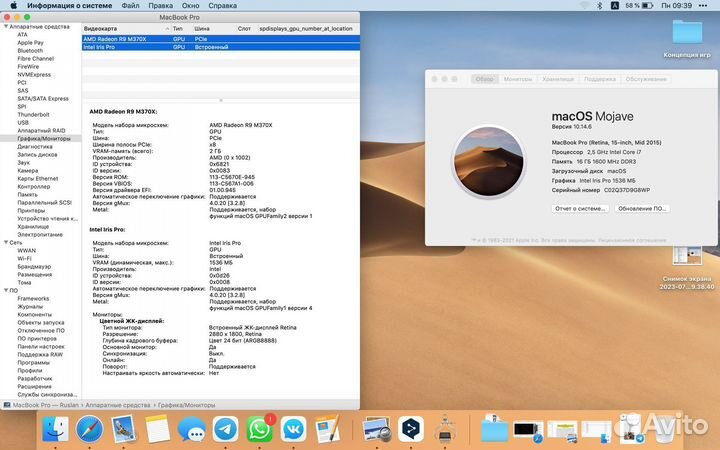This screenshot has height=450, width=720.
Task: Click Аппаратные средства in the bottom path bar
Action: coord(118,405)
